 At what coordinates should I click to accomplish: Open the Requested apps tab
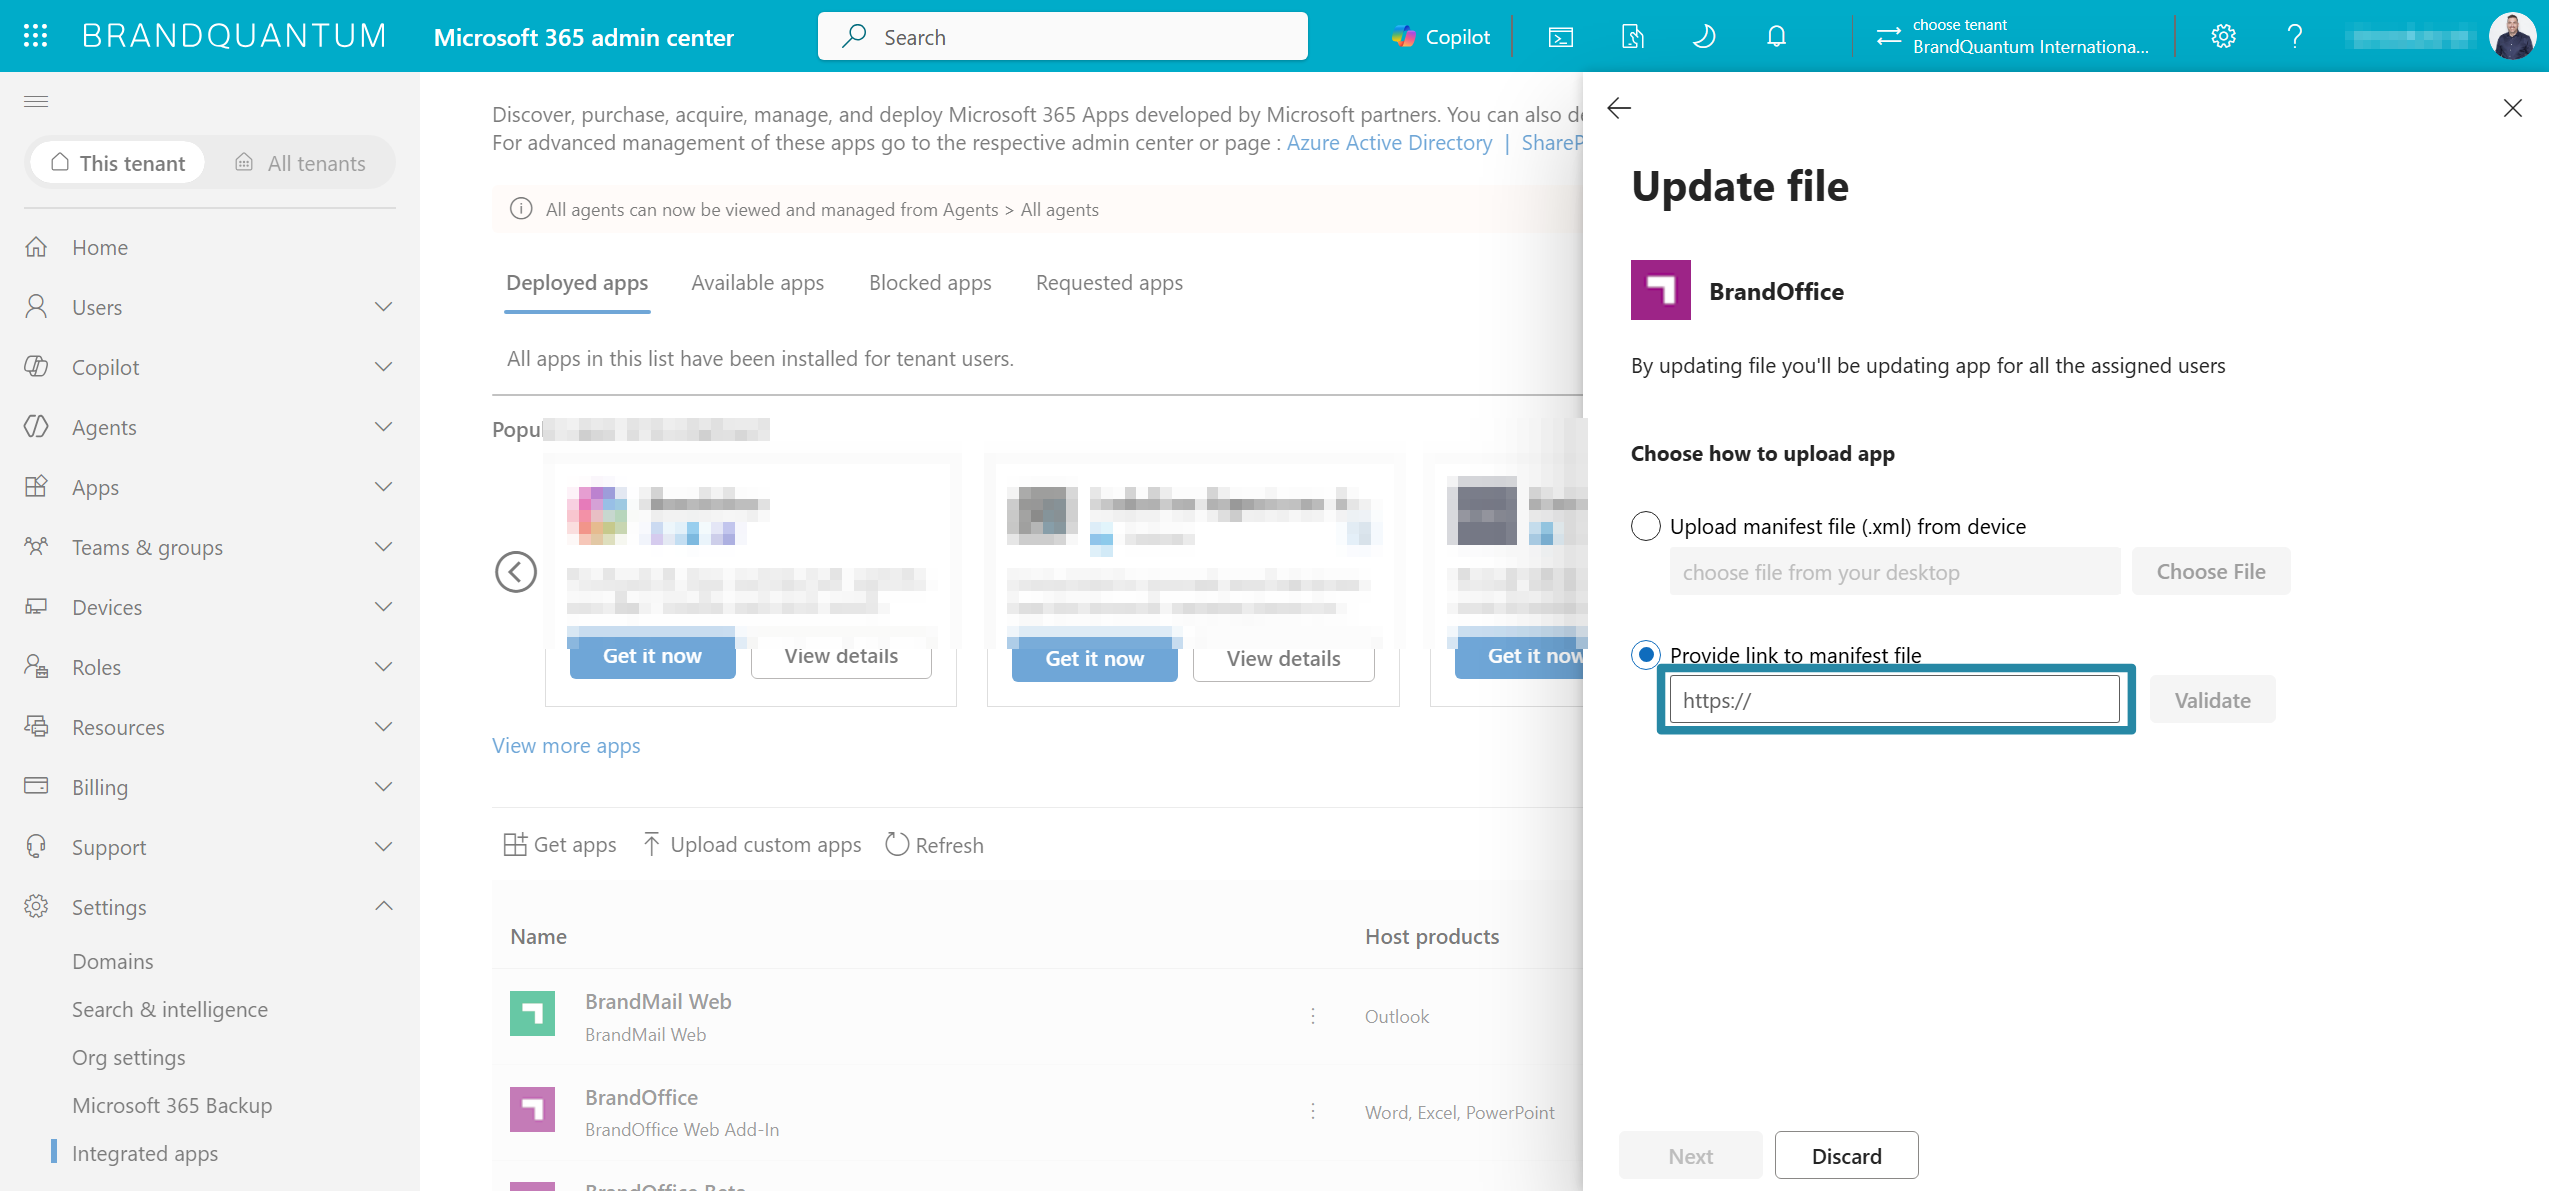(x=1109, y=283)
